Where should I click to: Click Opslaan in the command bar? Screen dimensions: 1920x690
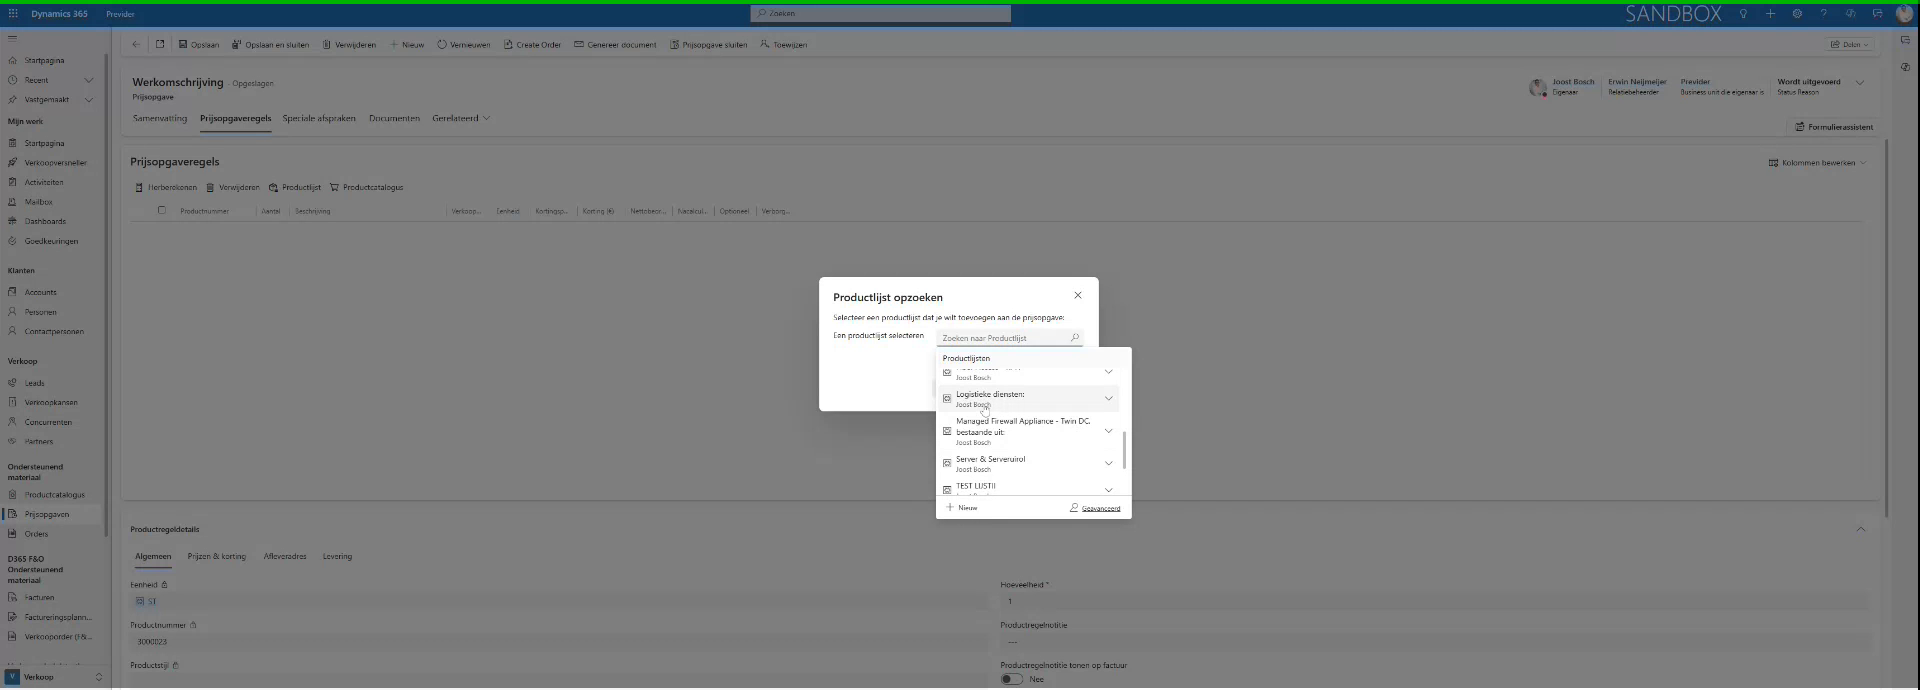(199, 44)
